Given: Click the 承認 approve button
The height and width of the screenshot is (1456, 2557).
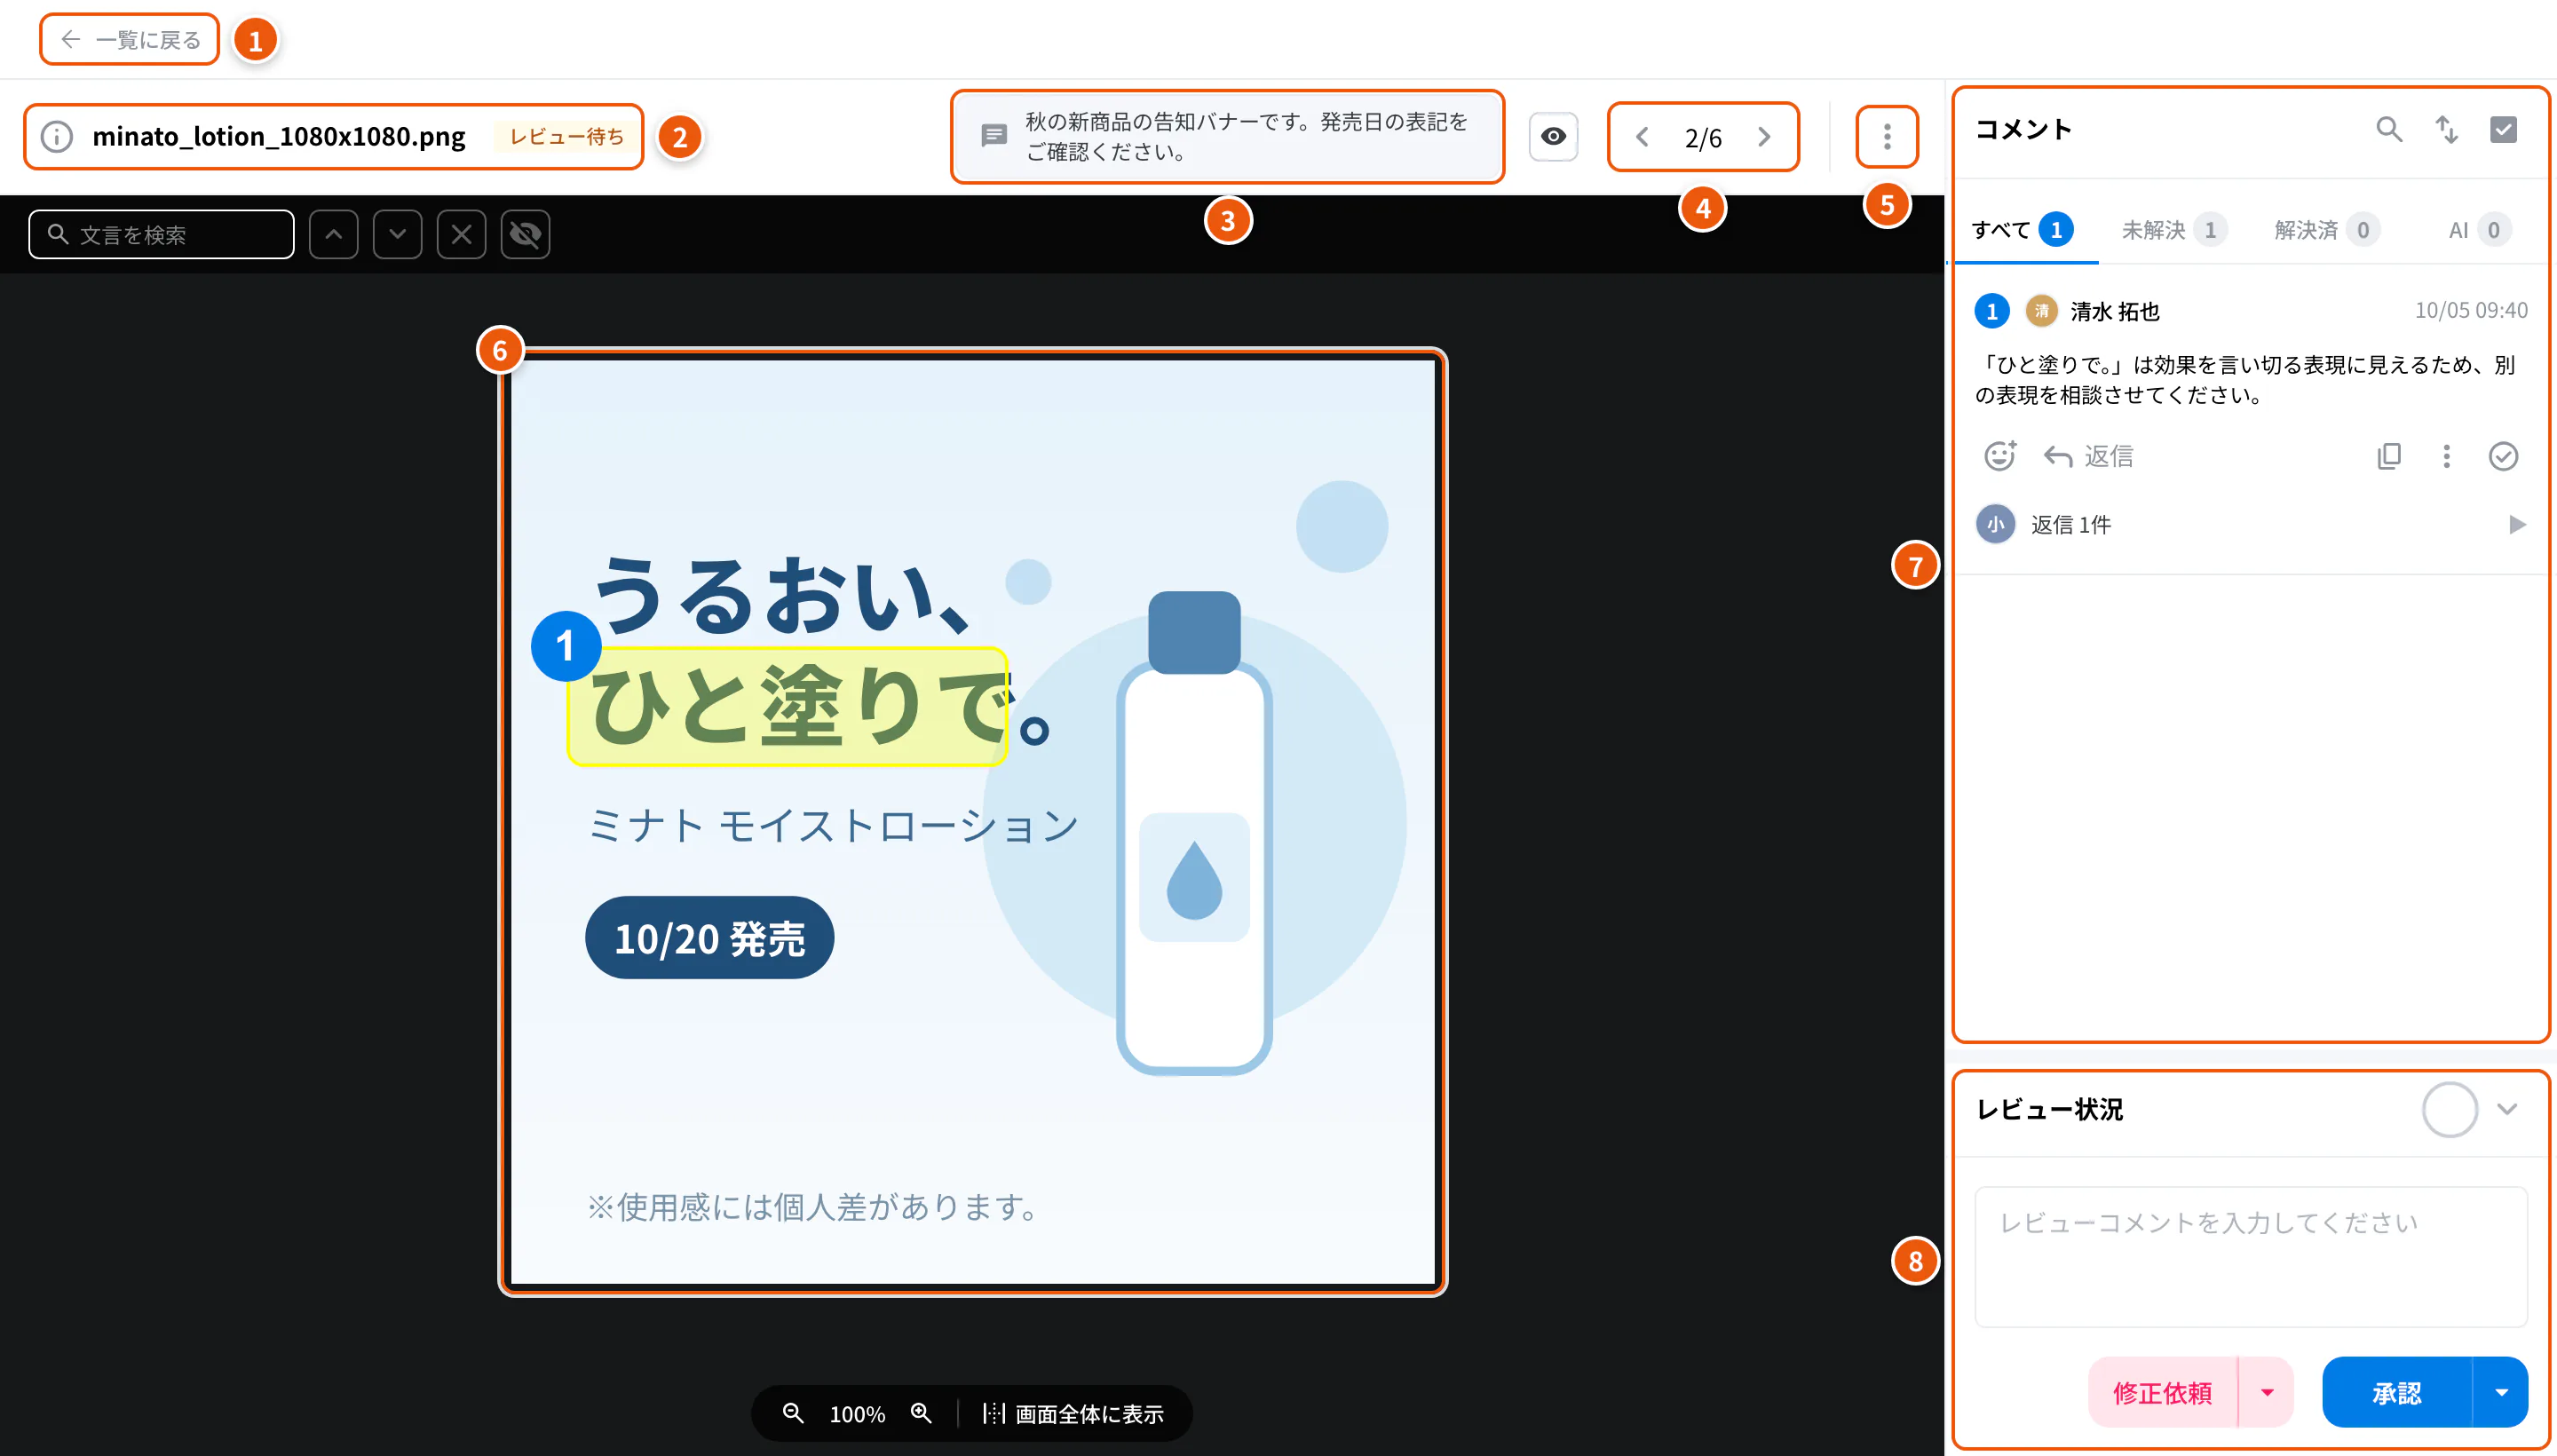Looking at the screenshot, I should point(2396,1392).
